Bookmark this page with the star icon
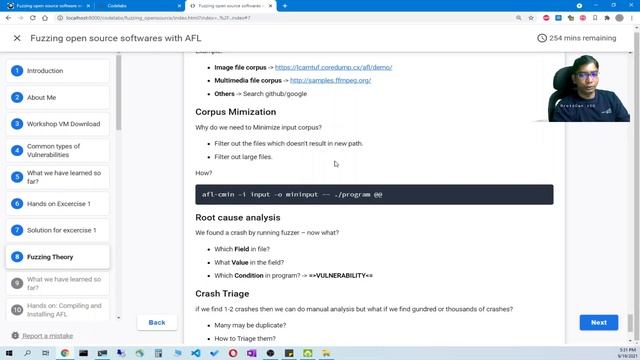640x360 pixels. [531, 18]
